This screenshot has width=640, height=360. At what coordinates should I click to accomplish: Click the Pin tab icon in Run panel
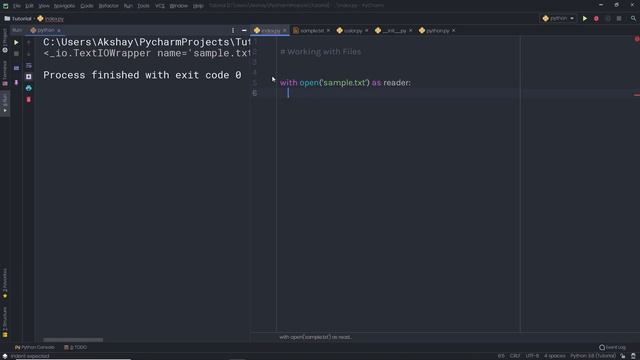point(16,82)
